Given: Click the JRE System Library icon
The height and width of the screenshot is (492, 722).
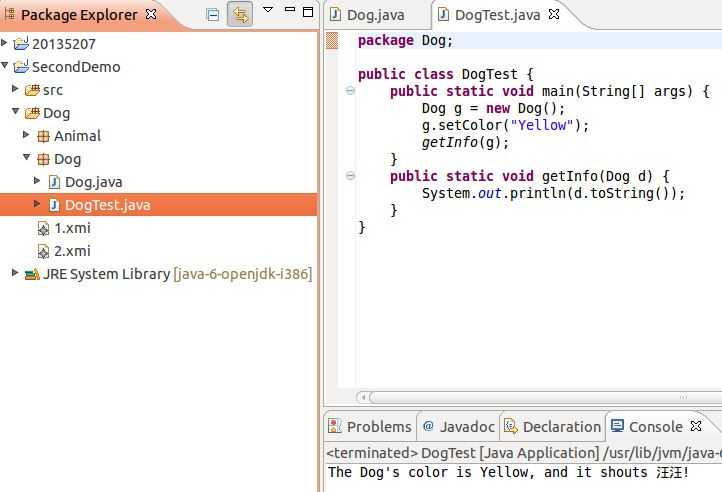Looking at the screenshot, I should (x=32, y=275).
